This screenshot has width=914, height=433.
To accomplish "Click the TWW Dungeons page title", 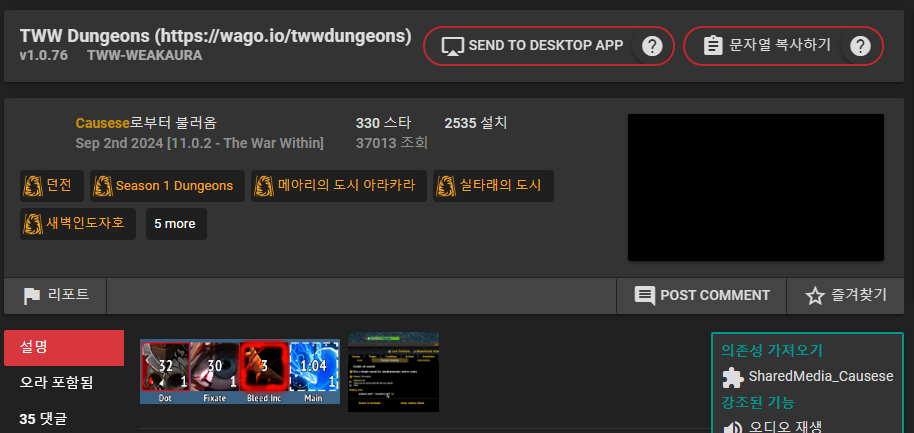I will (x=216, y=36).
